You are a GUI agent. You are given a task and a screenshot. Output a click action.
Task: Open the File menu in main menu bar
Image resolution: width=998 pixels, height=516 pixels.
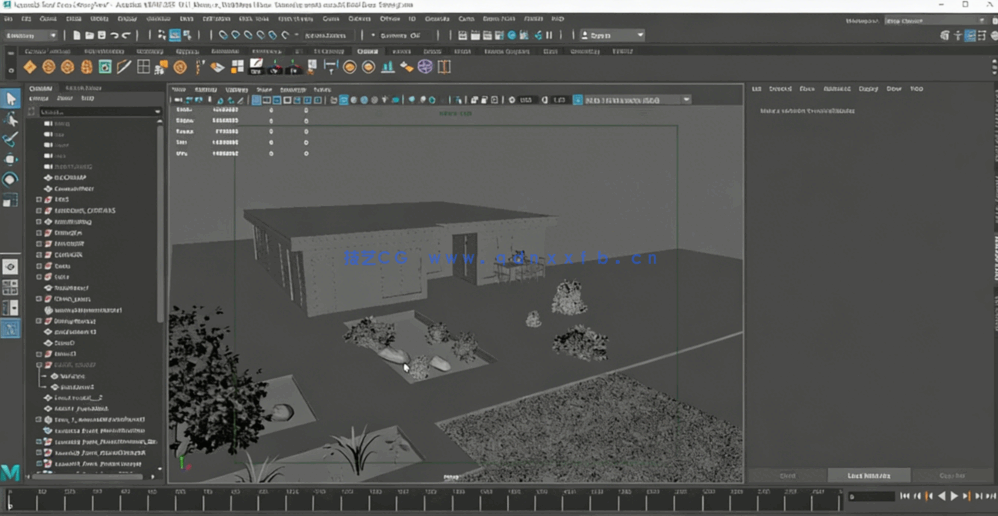pos(7,19)
